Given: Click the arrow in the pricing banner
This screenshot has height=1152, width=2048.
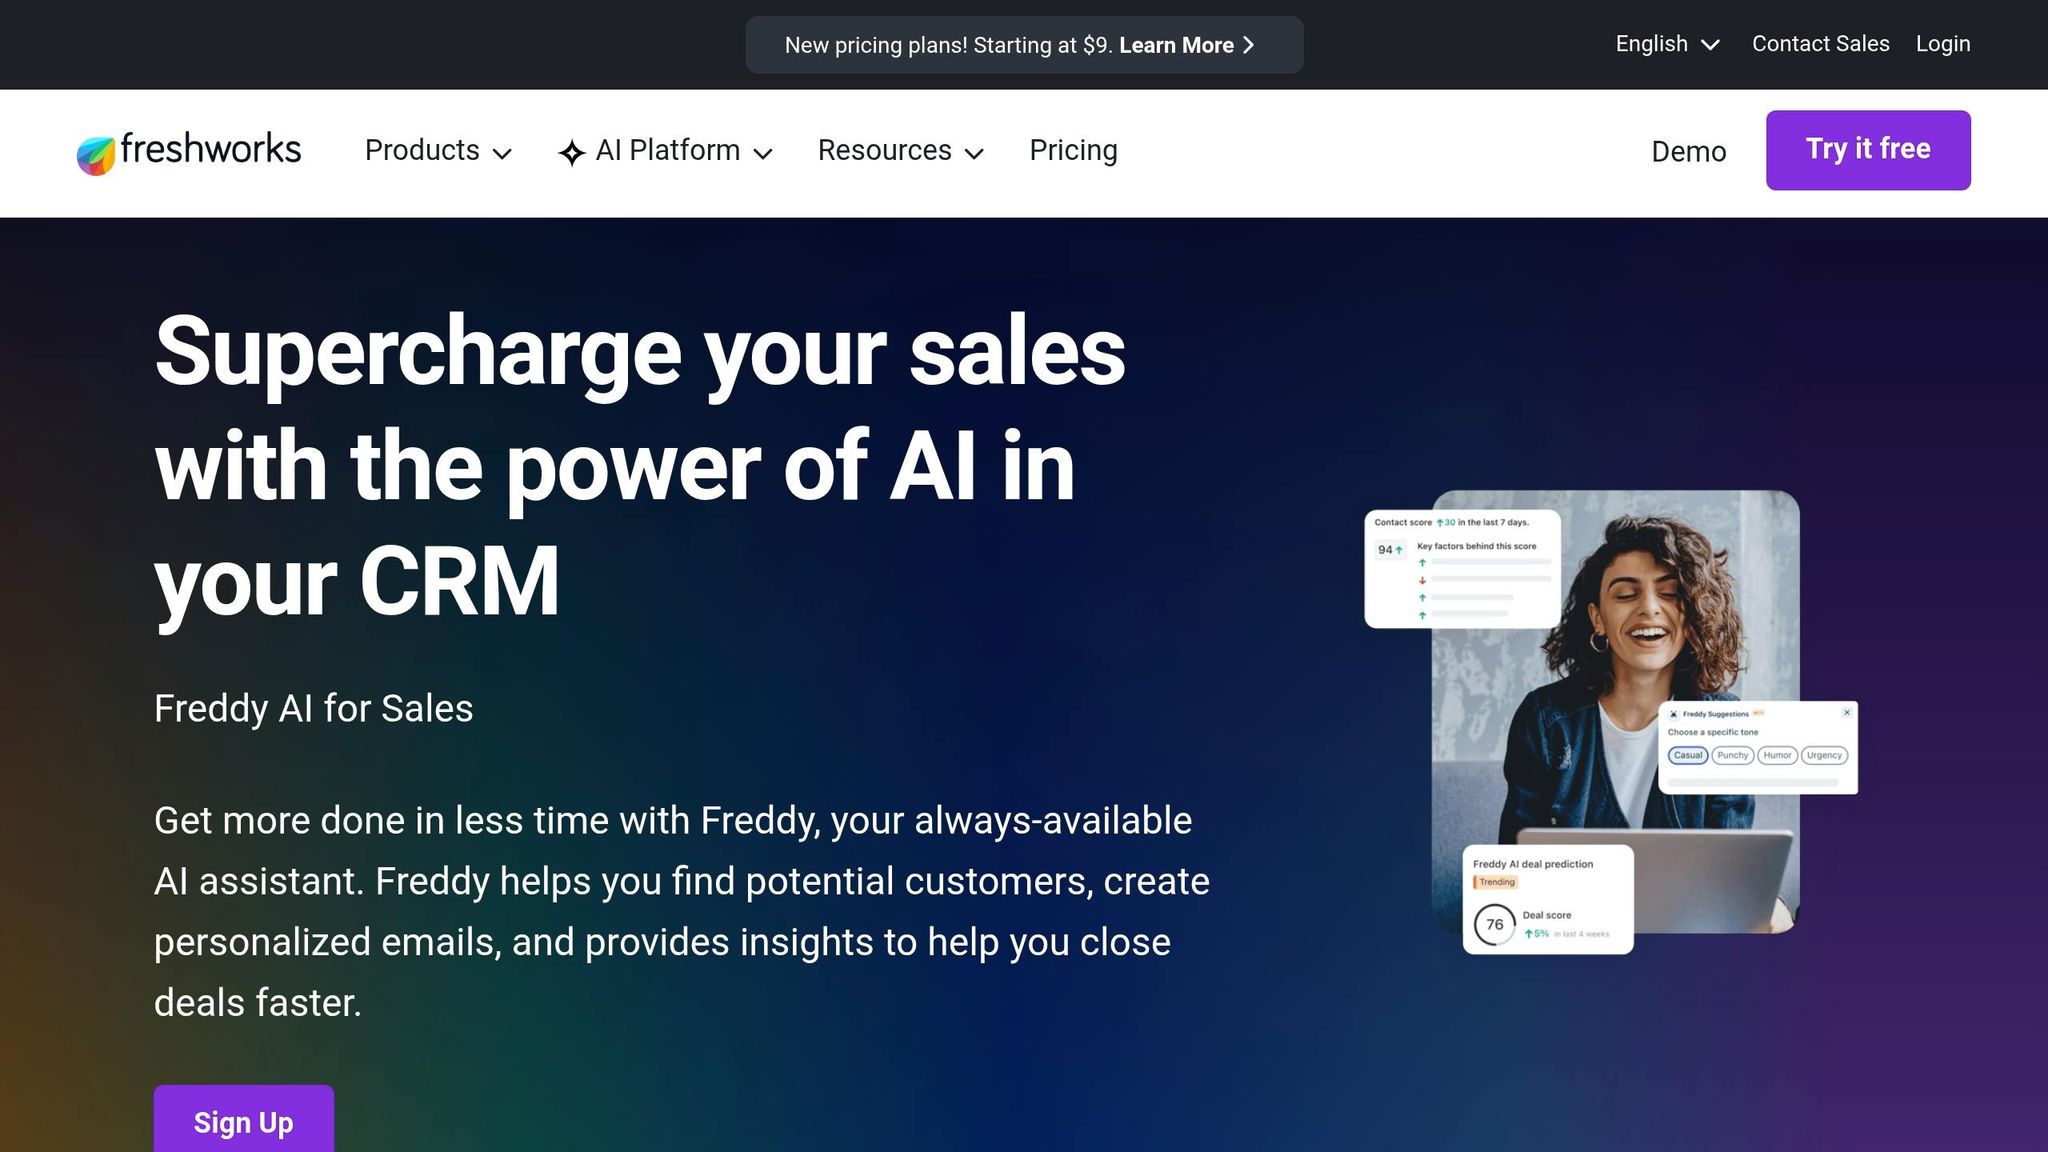Looking at the screenshot, I should [x=1248, y=45].
